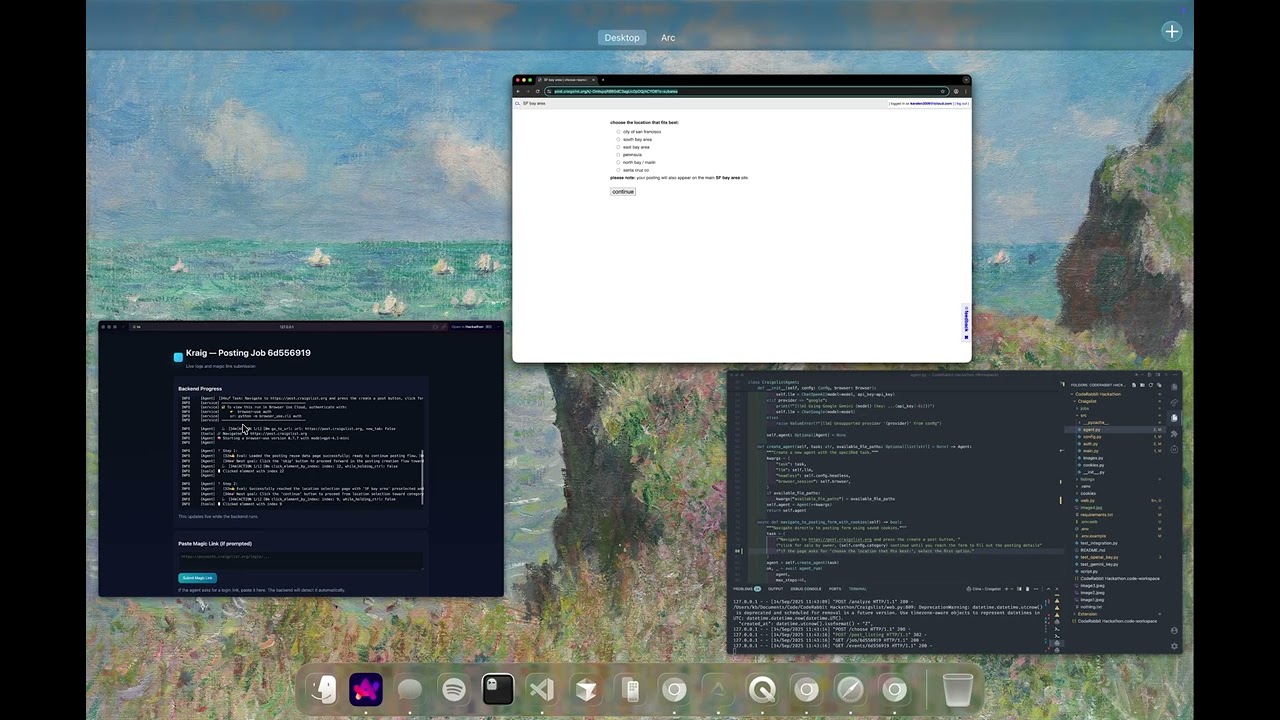Screen dimensions: 1280x720
Task: Click the 'log out' link on Craigslist page
Action: (961, 103)
